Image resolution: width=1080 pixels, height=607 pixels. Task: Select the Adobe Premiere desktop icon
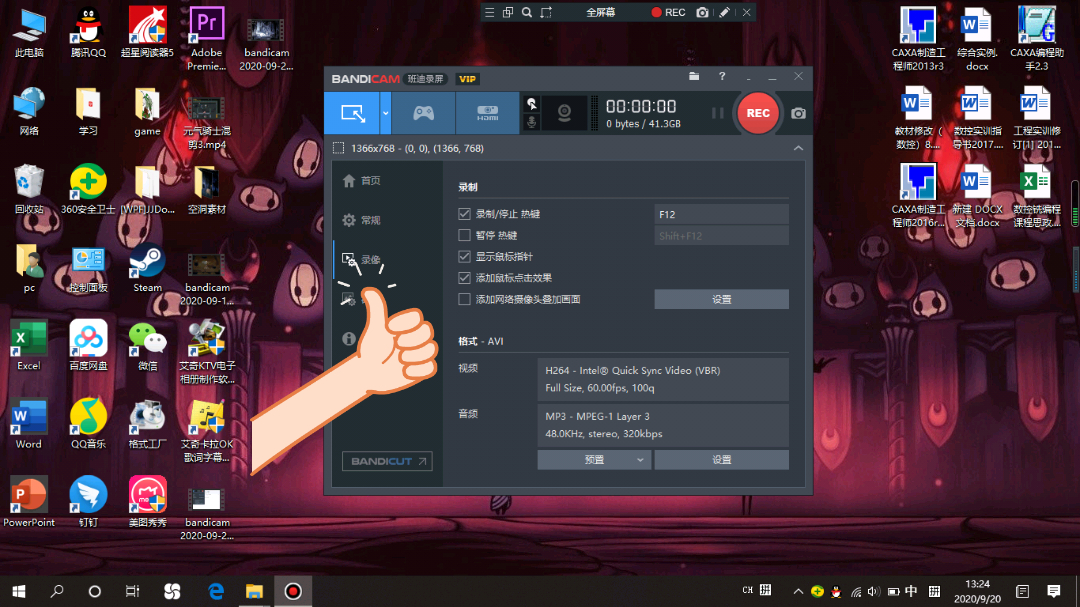click(x=207, y=39)
